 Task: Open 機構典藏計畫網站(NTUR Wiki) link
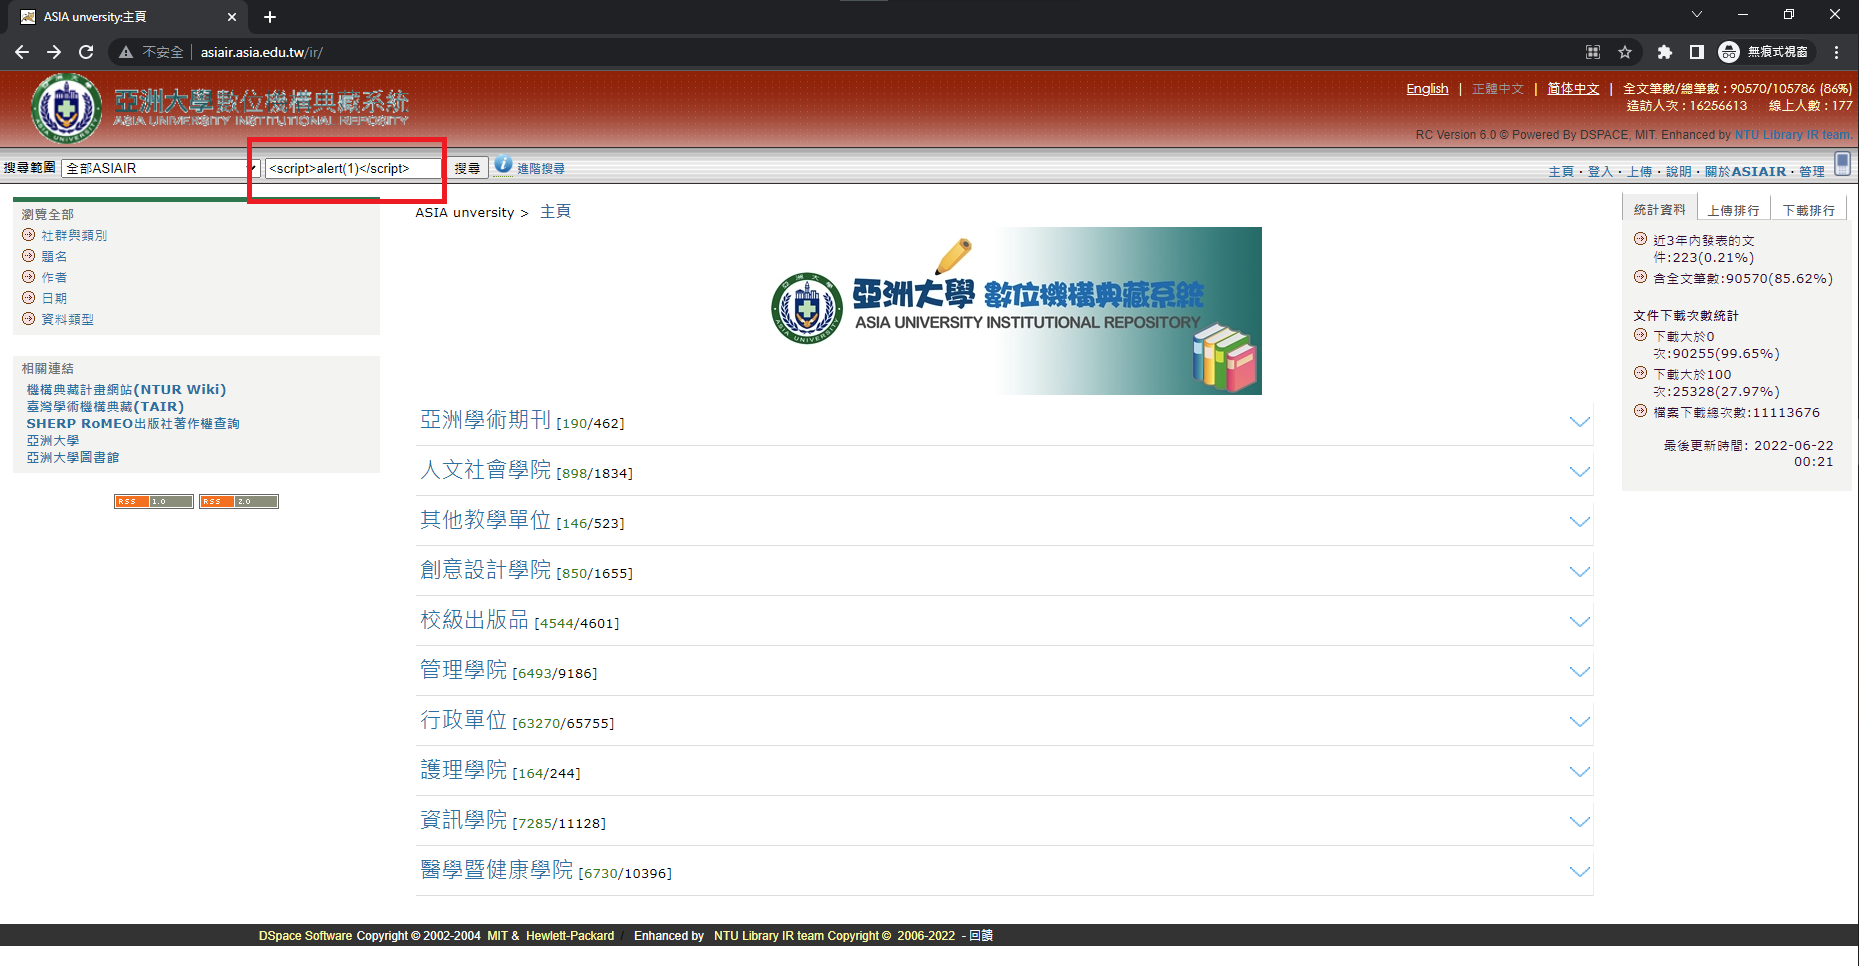tap(126, 390)
